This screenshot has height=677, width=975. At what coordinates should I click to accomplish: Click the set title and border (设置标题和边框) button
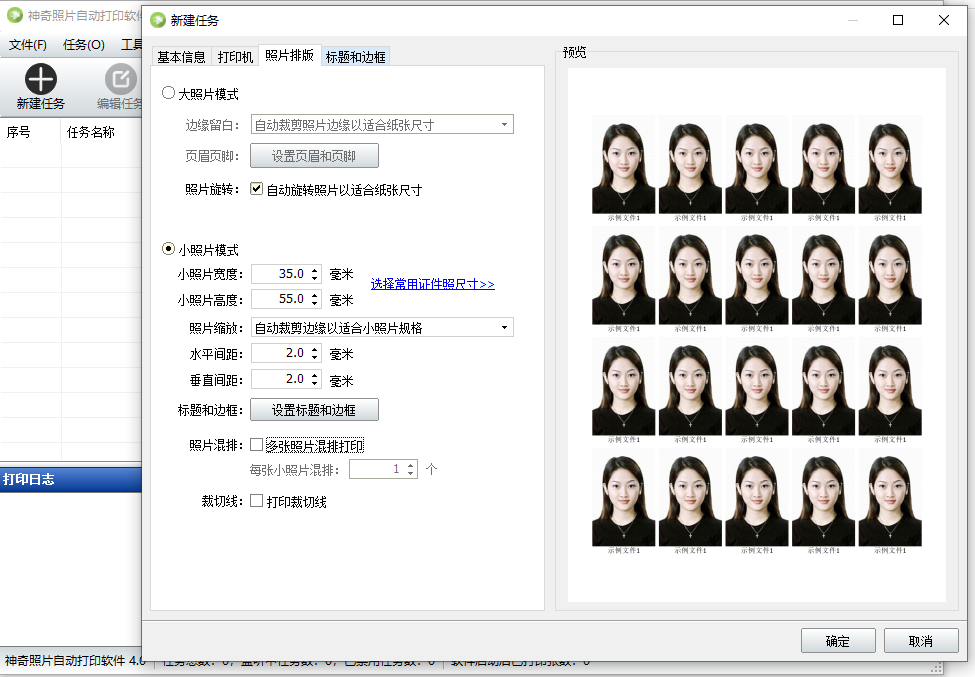(x=314, y=410)
